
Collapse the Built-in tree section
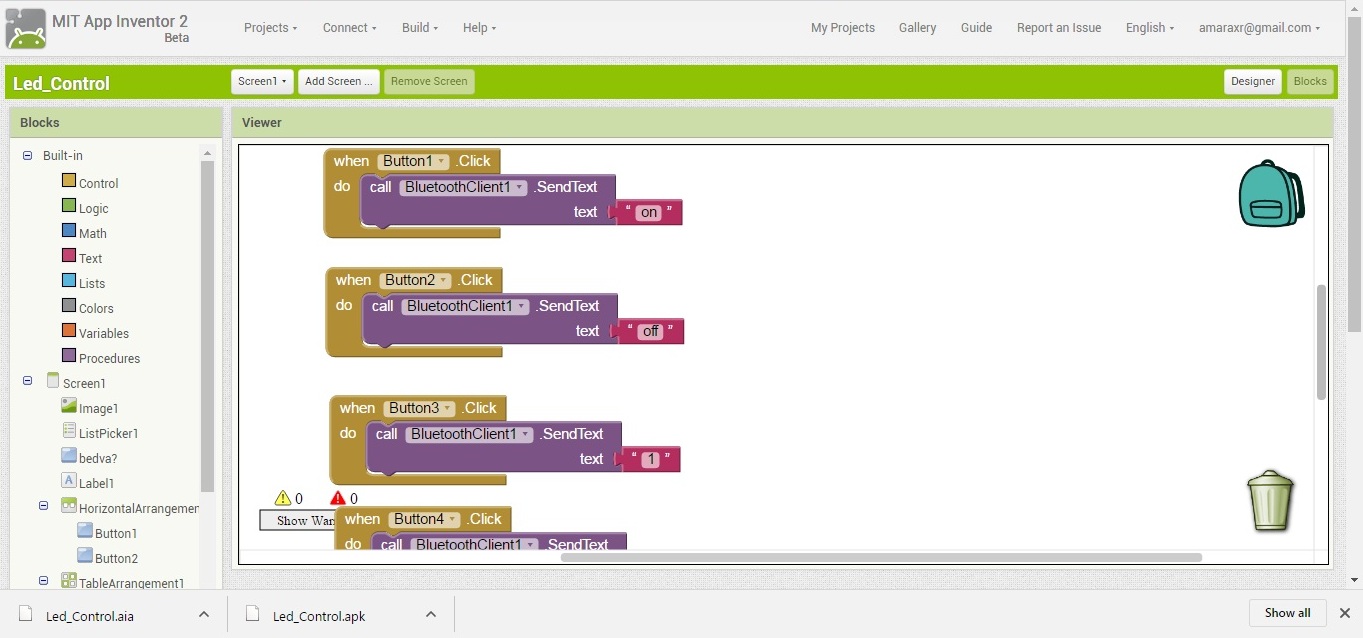point(27,156)
